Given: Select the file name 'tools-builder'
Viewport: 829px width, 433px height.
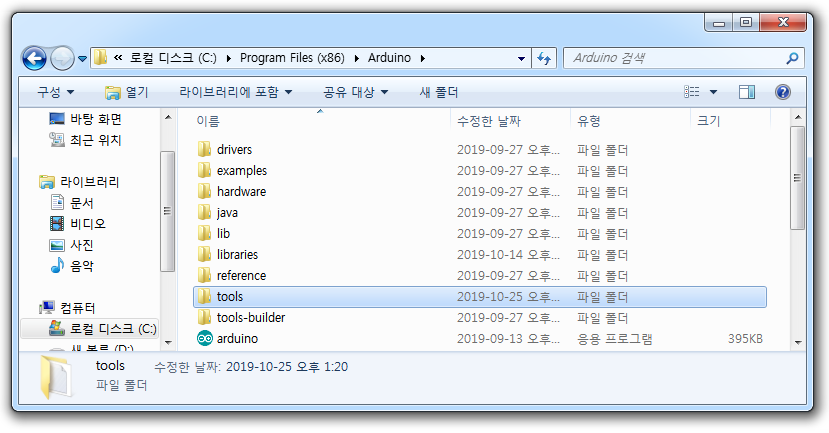Looking at the screenshot, I should (x=251, y=317).
